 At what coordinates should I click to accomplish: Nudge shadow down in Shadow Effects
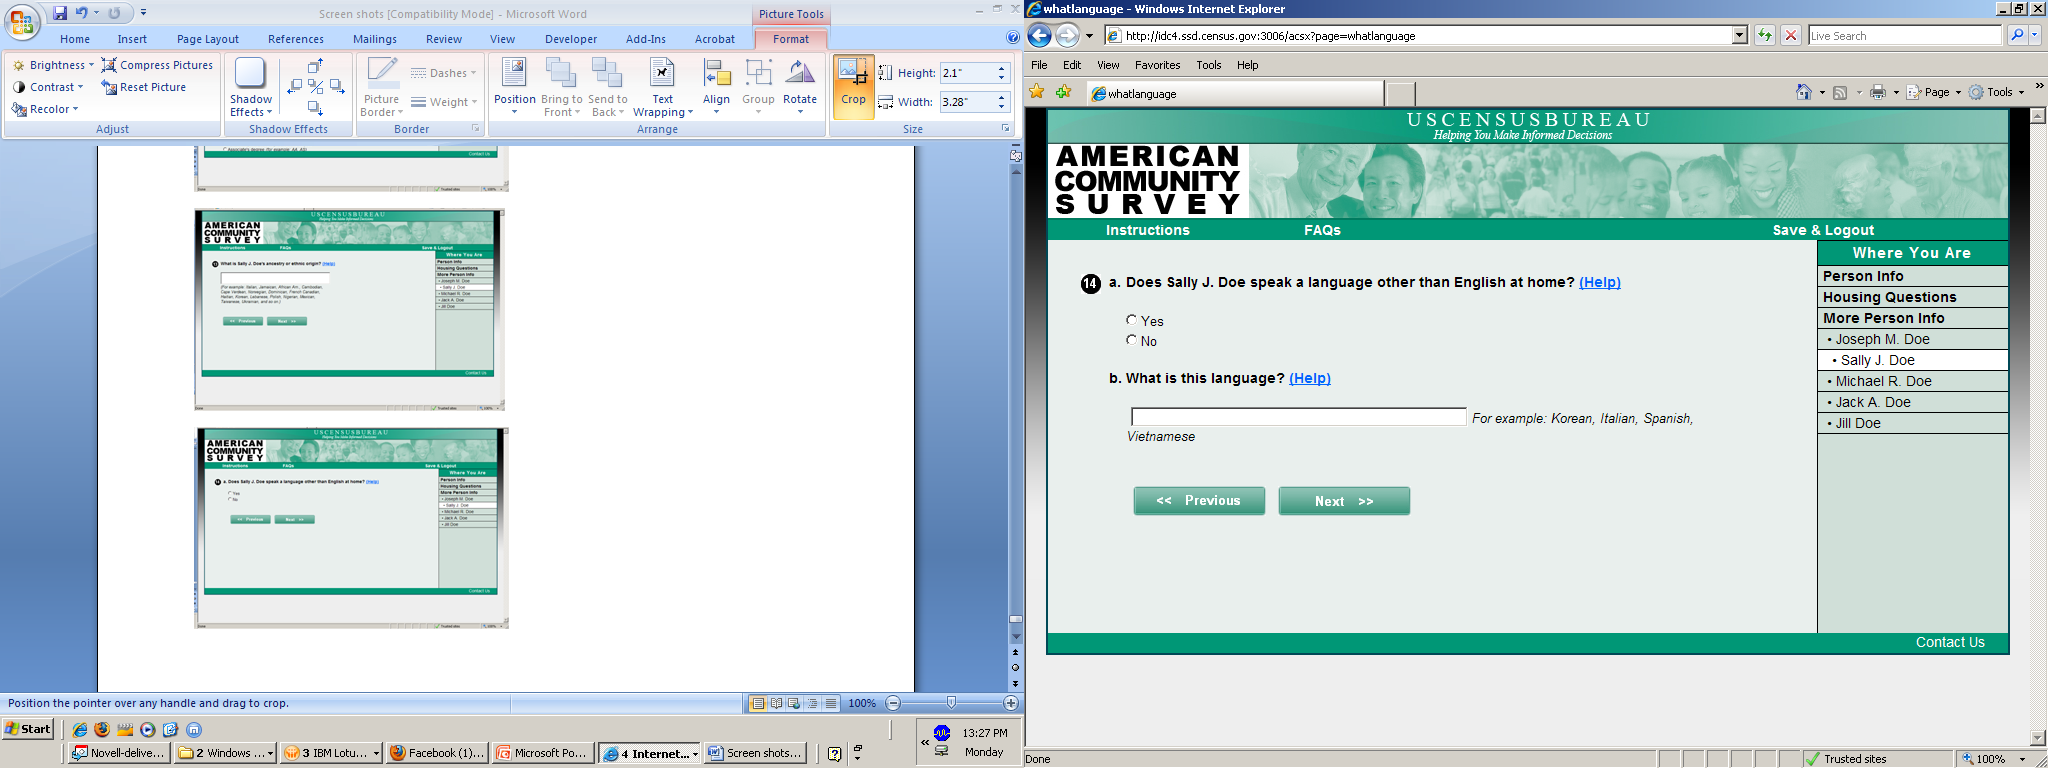tap(315, 108)
